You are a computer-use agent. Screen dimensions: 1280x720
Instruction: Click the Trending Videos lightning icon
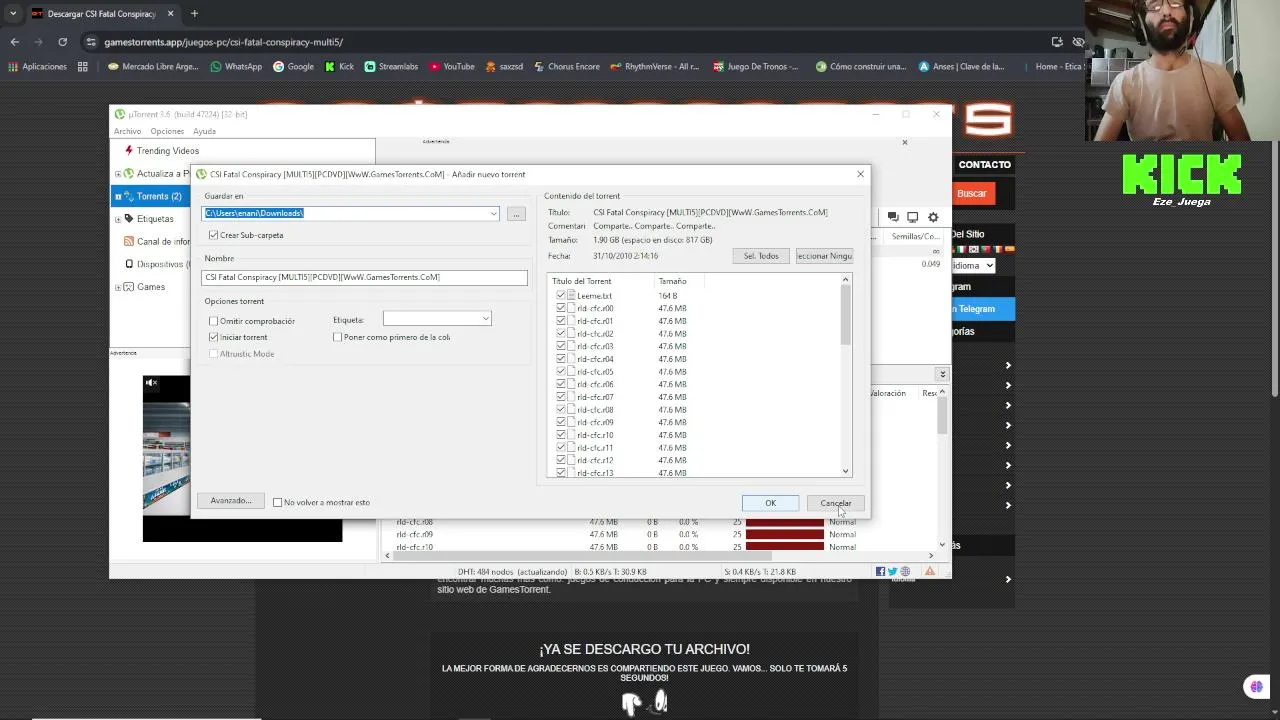pos(129,151)
